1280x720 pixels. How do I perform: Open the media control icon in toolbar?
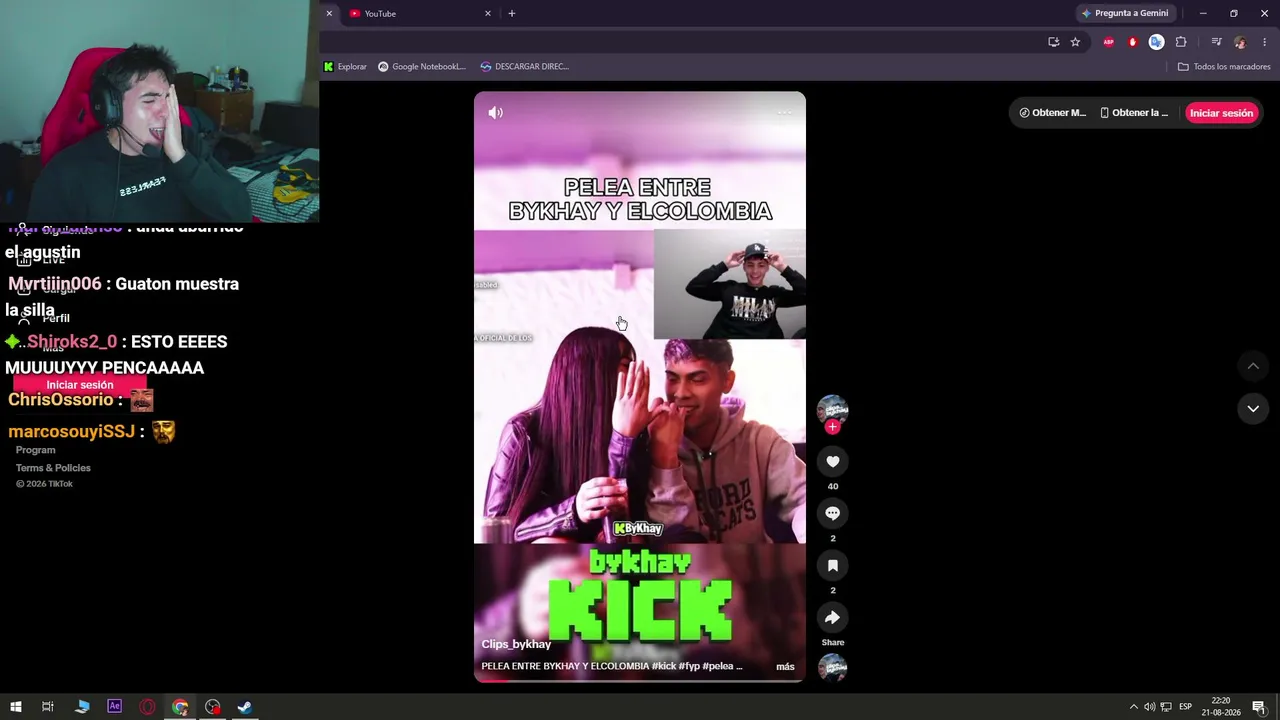[x=1216, y=42]
